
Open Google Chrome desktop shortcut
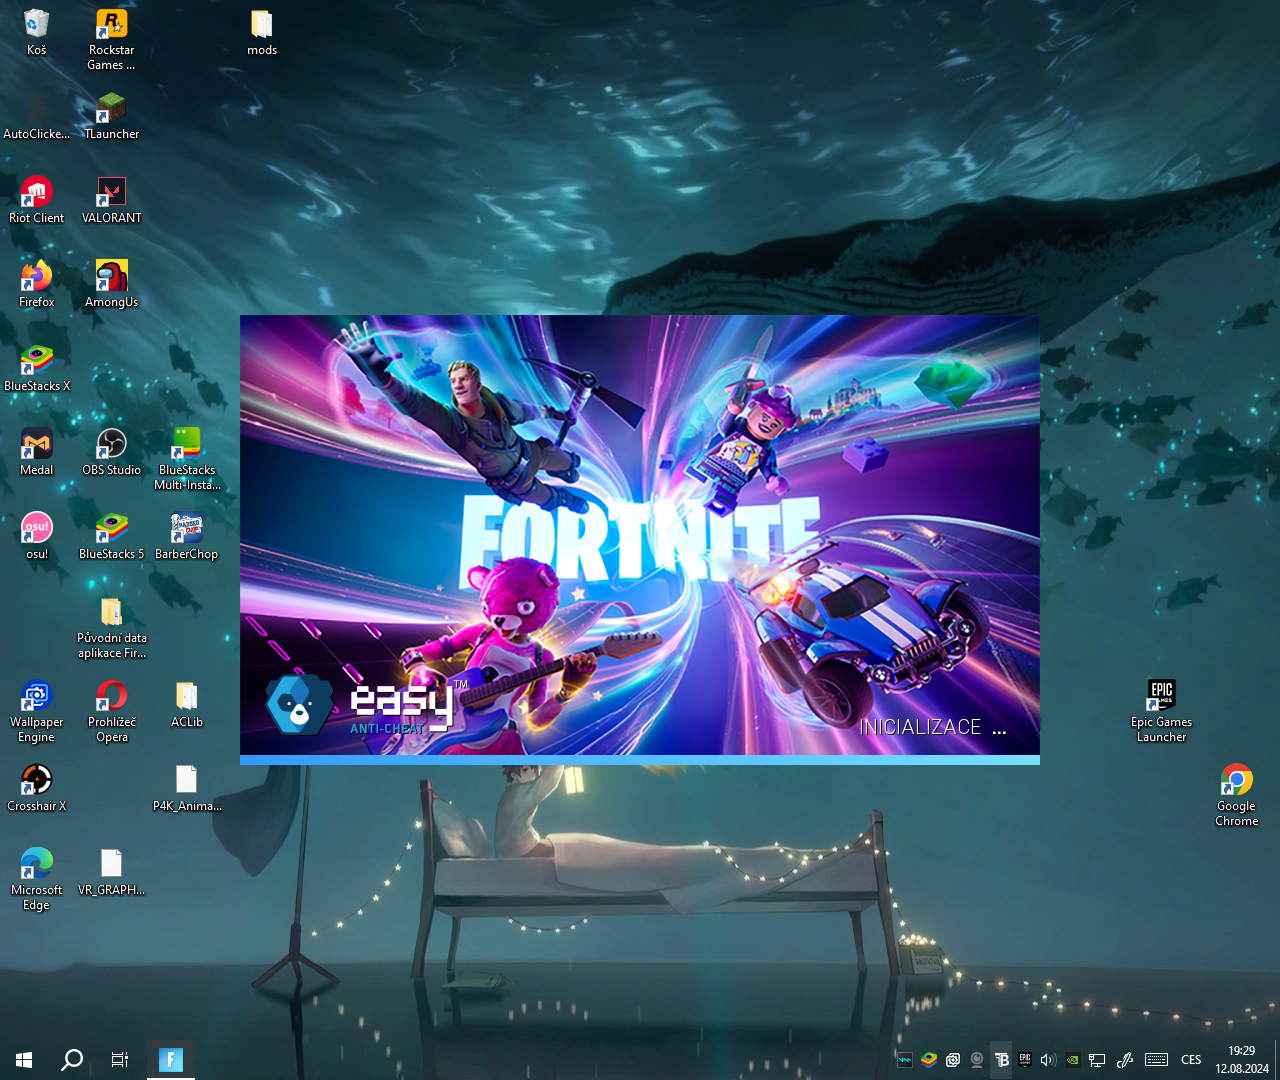[1236, 796]
